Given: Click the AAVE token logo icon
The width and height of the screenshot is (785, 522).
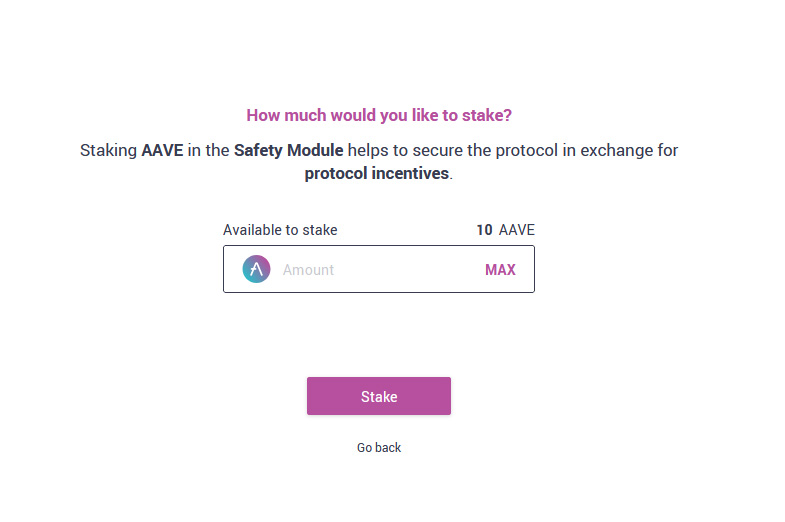Looking at the screenshot, I should tap(256, 269).
